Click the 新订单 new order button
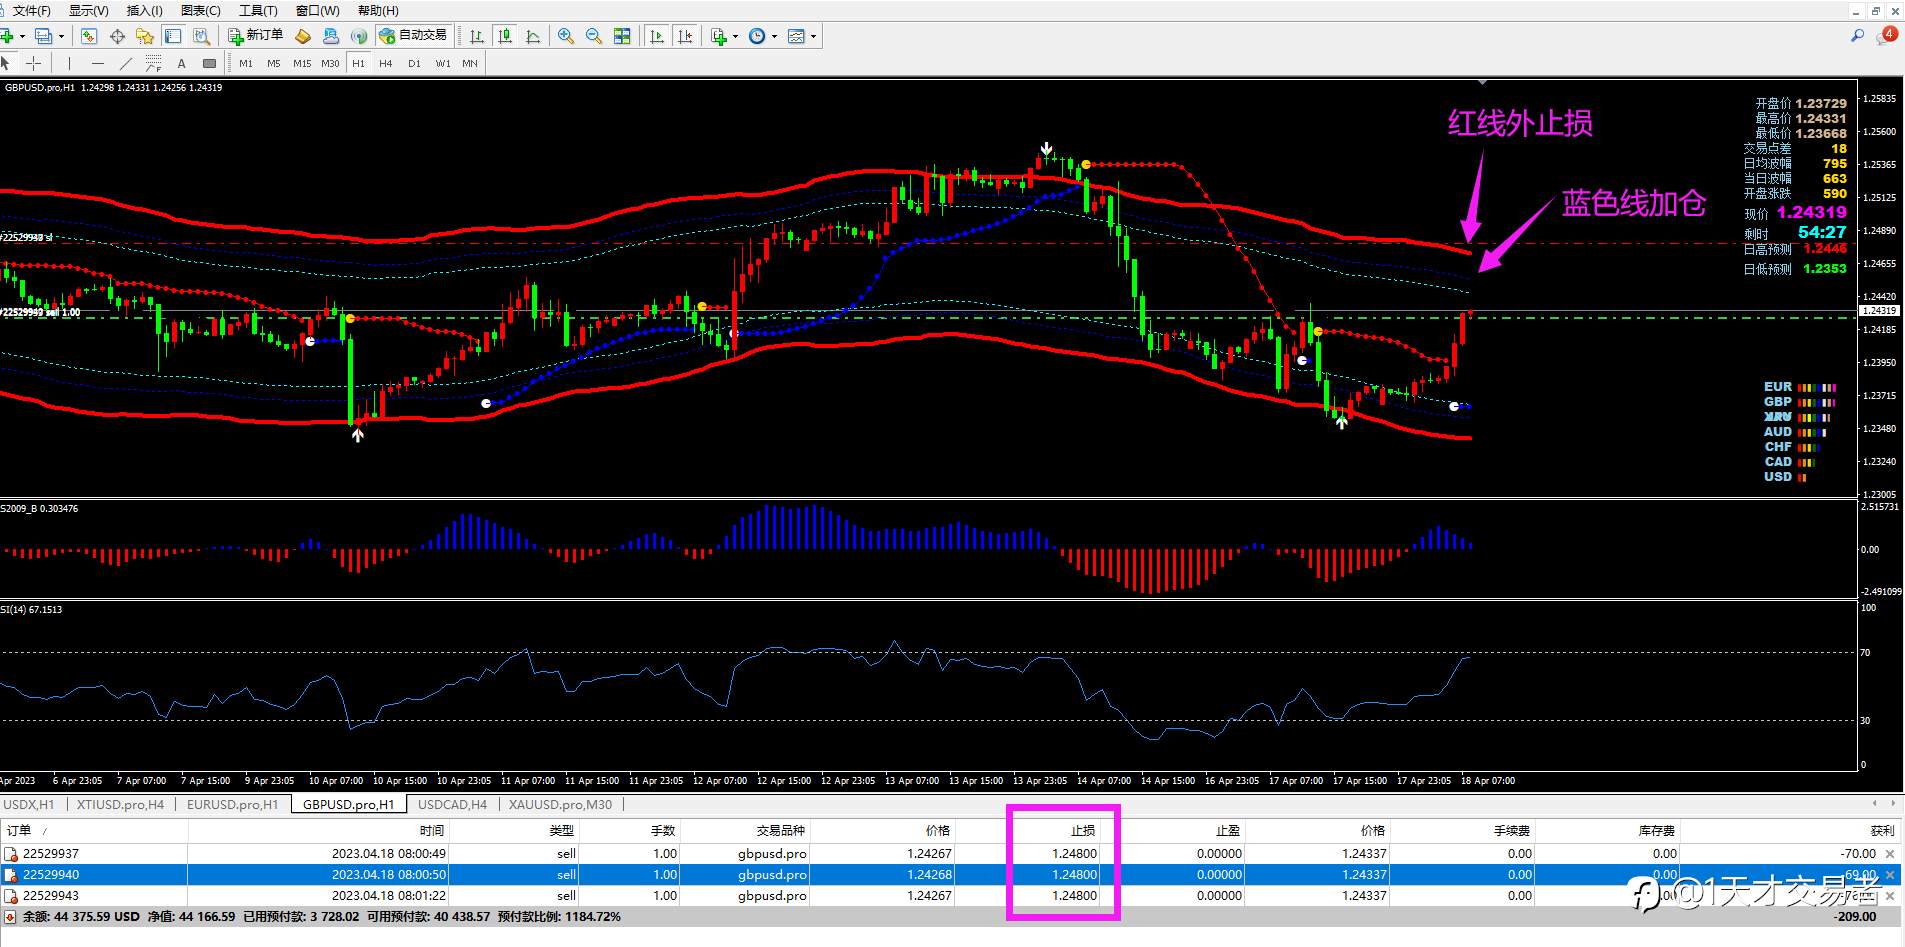The image size is (1905, 947). coord(256,36)
